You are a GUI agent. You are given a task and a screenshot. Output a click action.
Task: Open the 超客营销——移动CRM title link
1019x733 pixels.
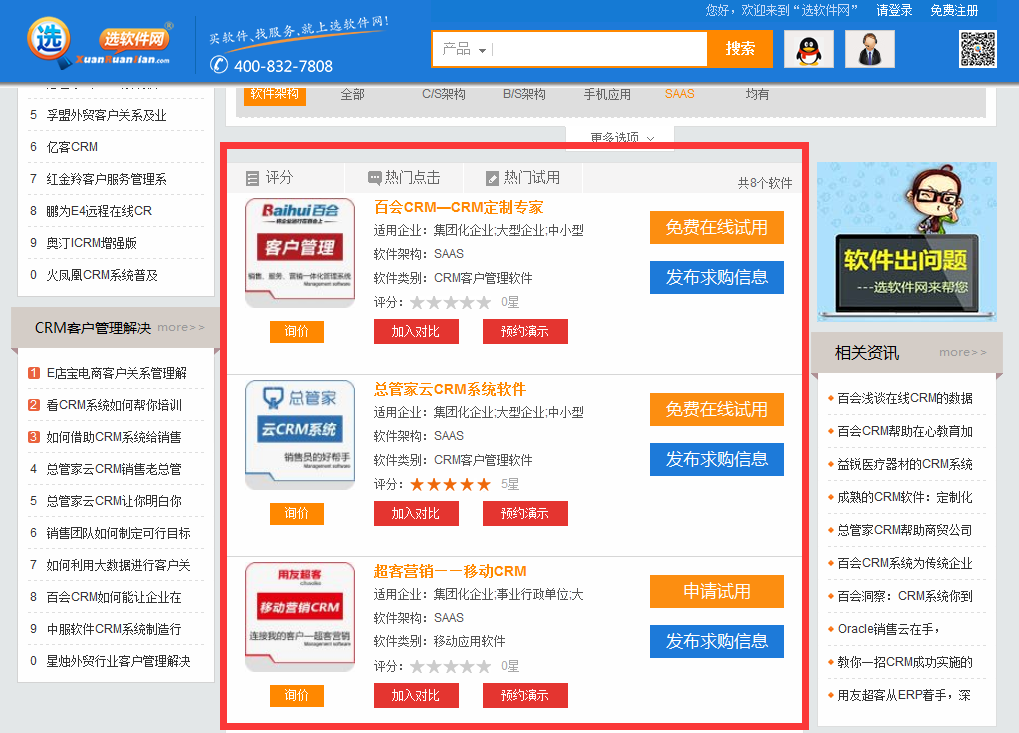tap(450, 571)
